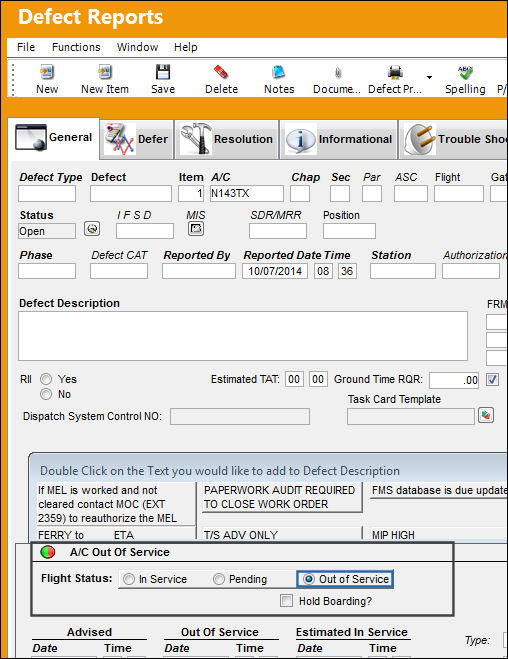Image resolution: width=508 pixels, height=659 pixels.
Task: Switch to the General tab
Action: [54, 138]
